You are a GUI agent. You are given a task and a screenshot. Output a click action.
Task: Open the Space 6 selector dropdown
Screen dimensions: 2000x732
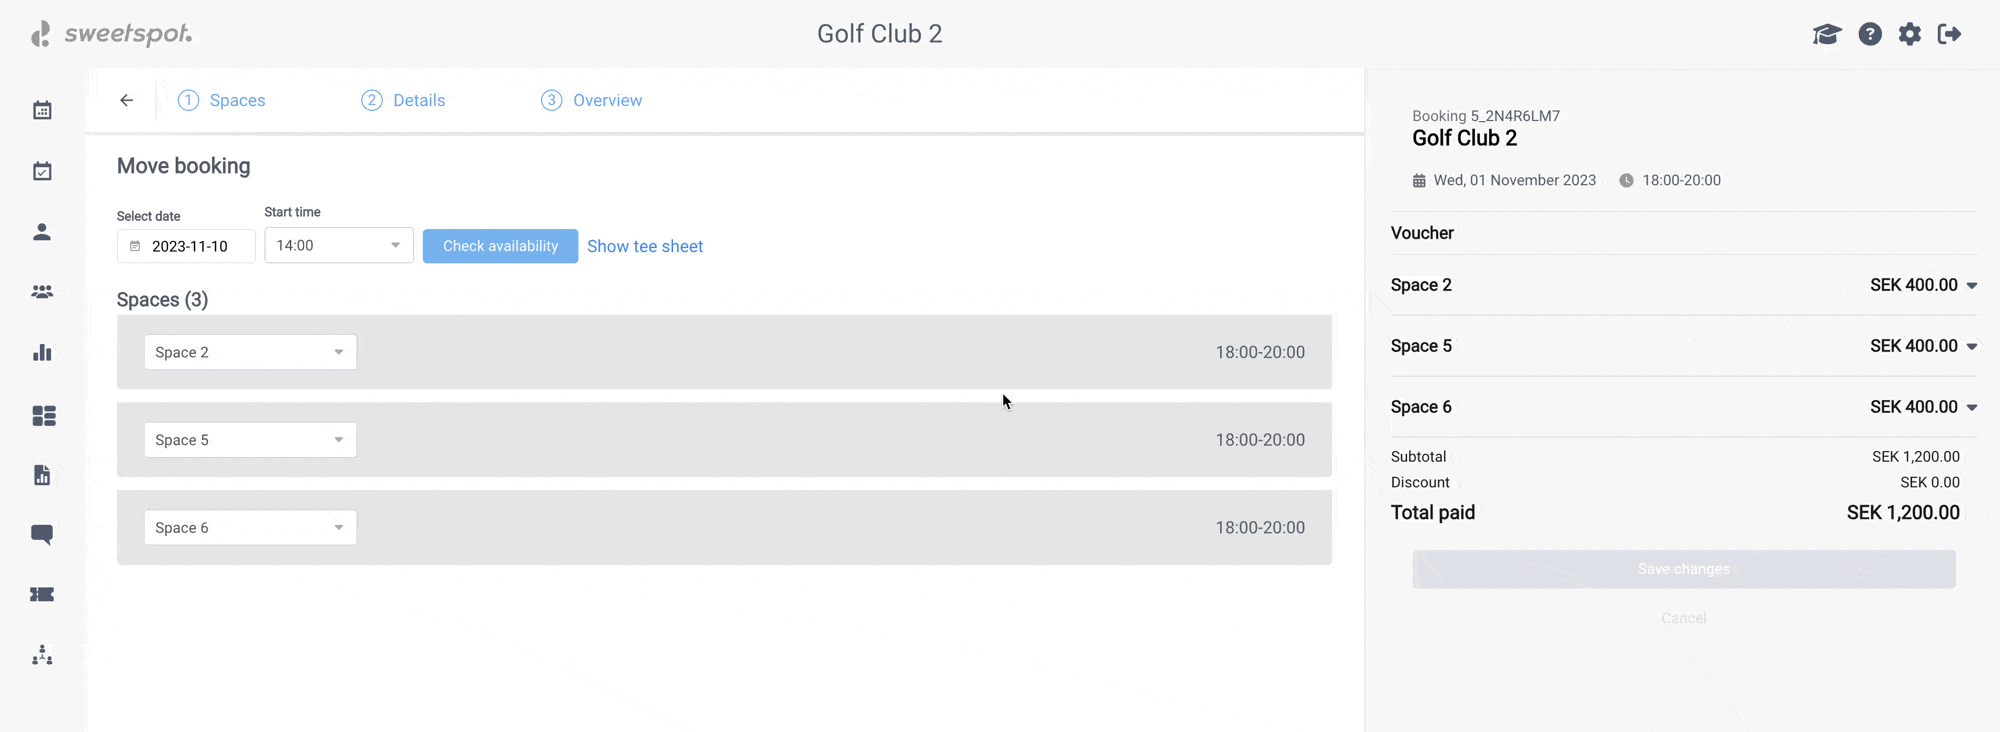point(250,527)
